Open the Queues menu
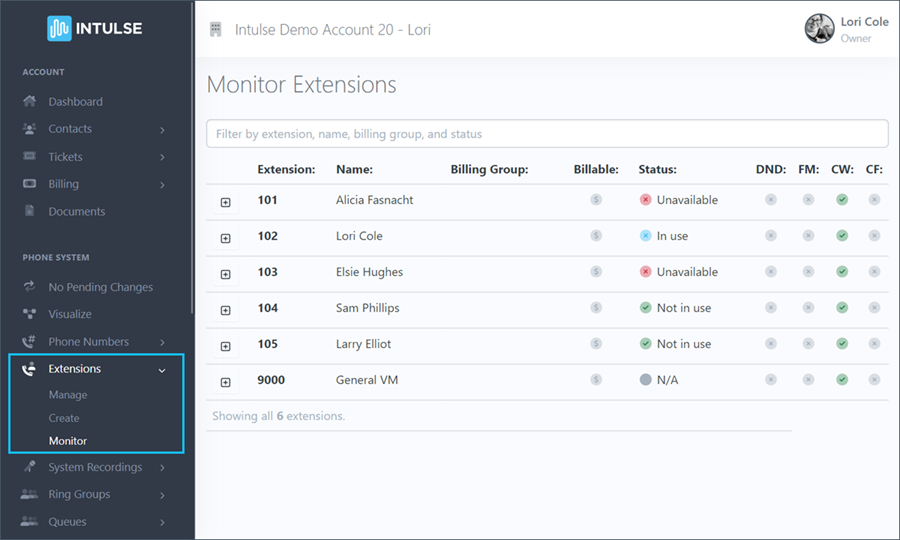Screen dimensions: 900x540 point(67,522)
